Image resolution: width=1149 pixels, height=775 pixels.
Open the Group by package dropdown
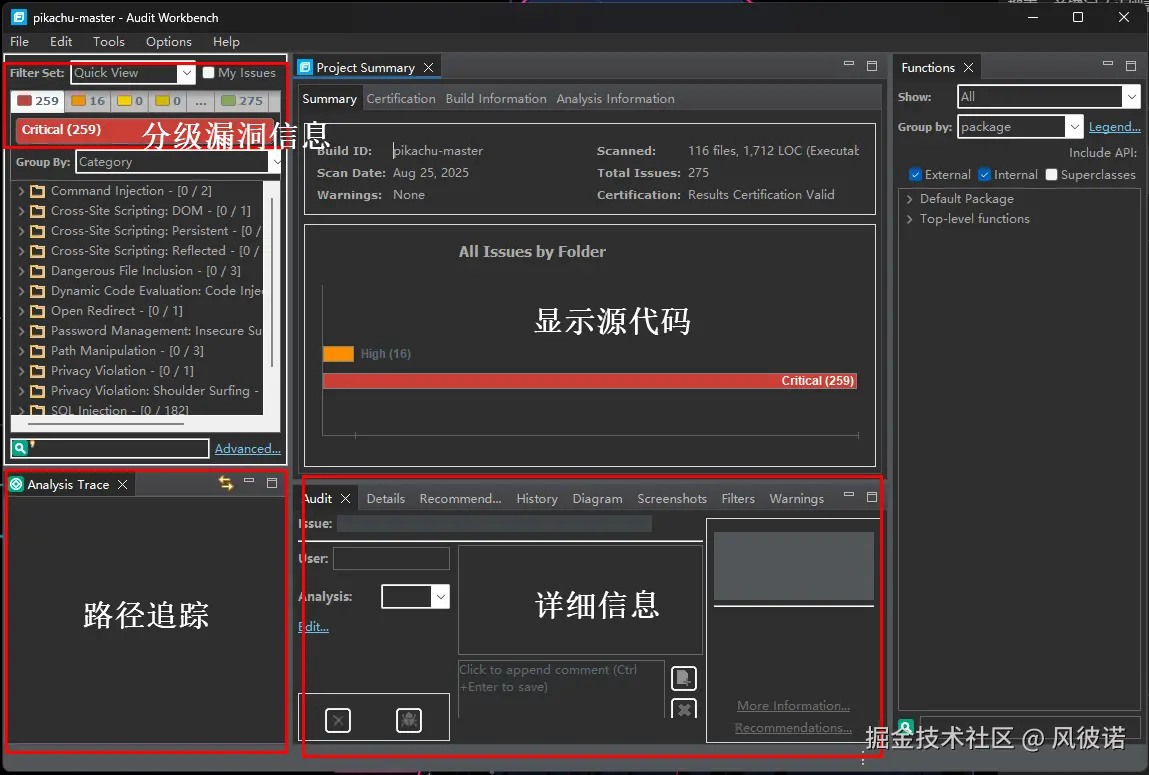point(1074,127)
